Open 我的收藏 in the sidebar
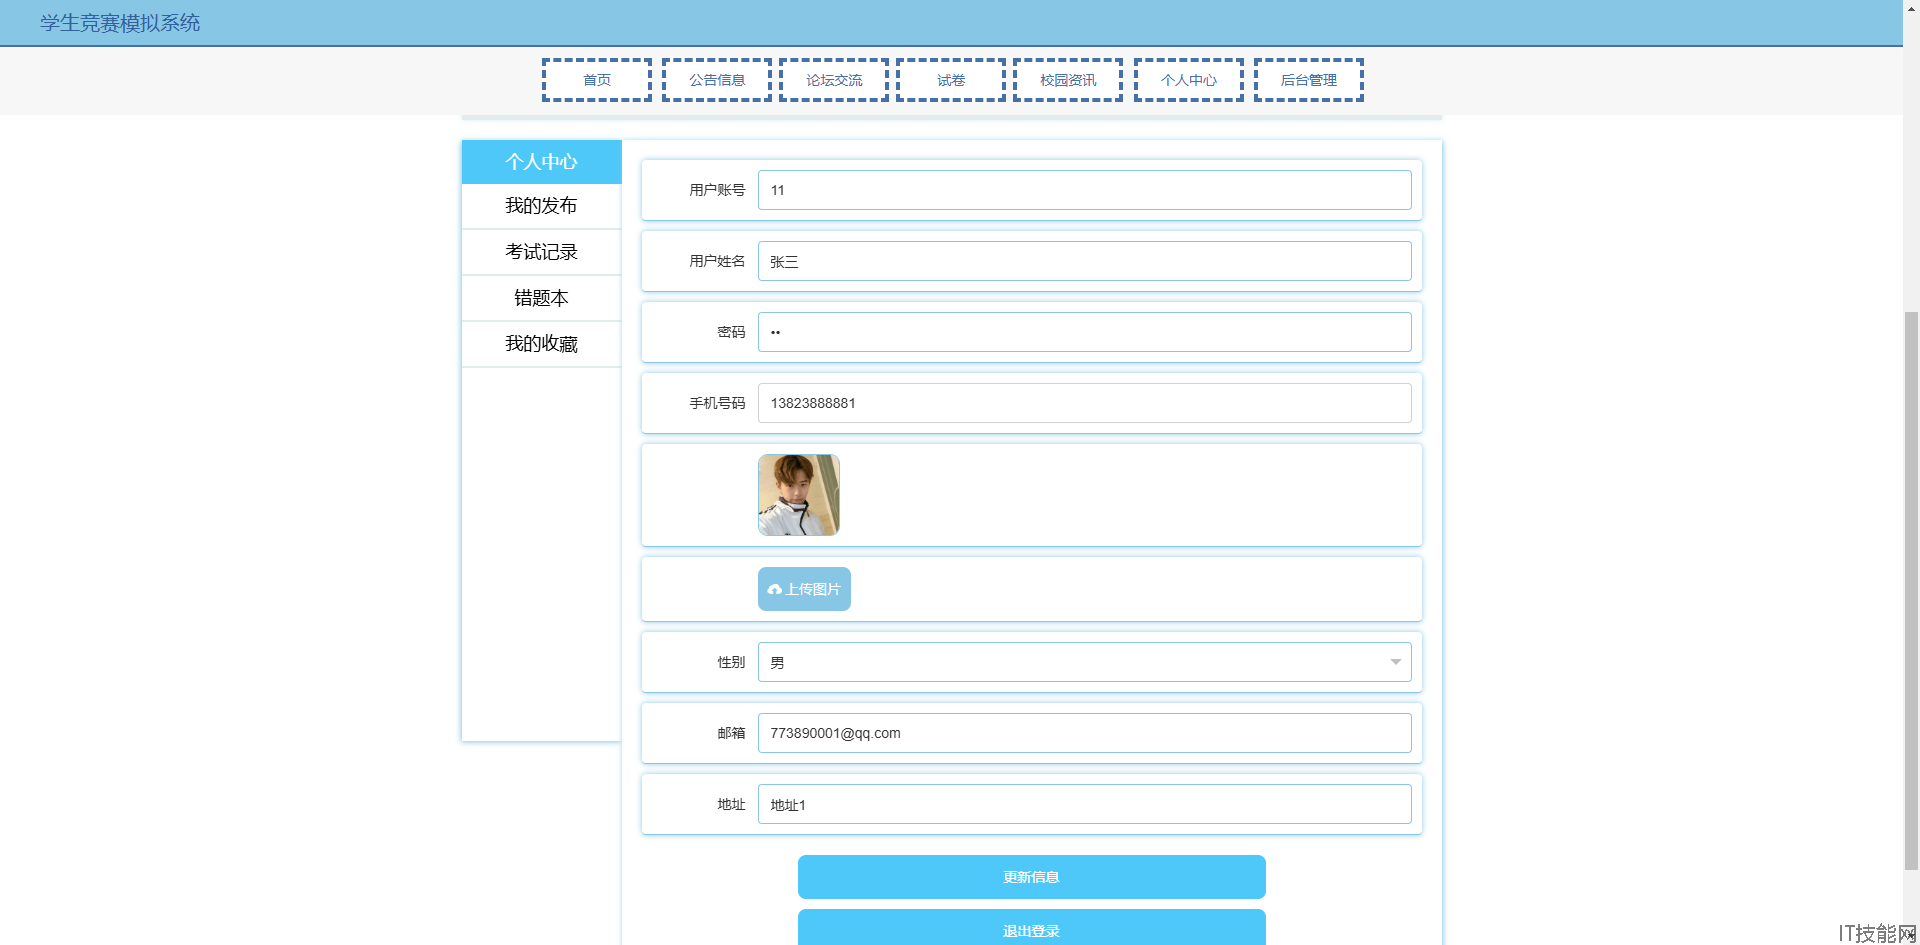 pyautogui.click(x=541, y=344)
